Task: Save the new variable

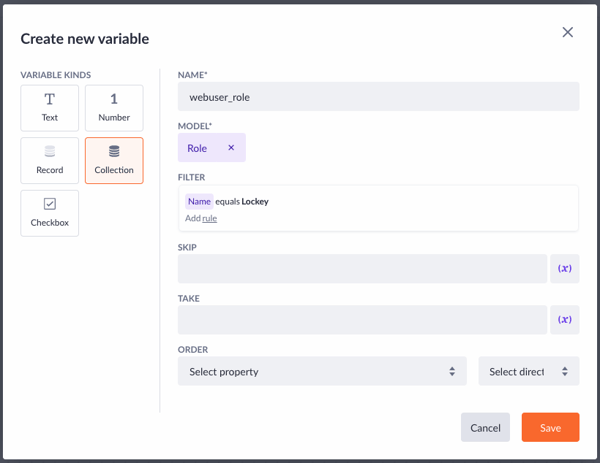Action: click(x=550, y=427)
